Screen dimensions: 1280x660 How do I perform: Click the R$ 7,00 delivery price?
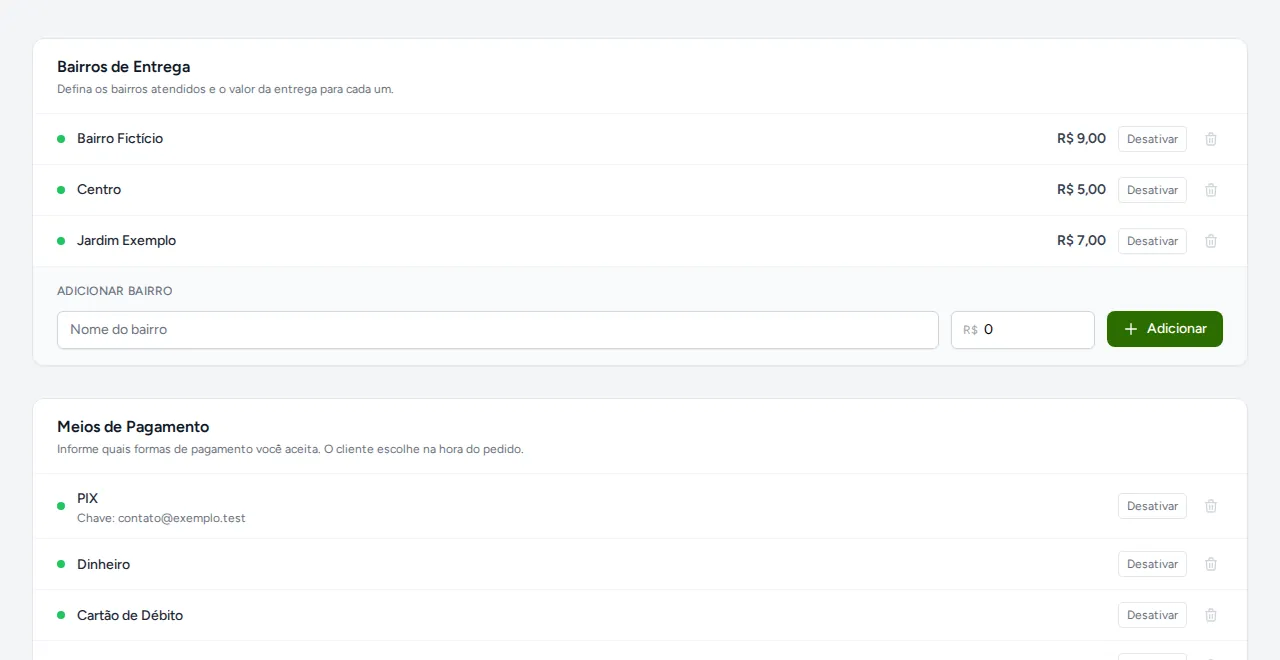click(x=1081, y=241)
